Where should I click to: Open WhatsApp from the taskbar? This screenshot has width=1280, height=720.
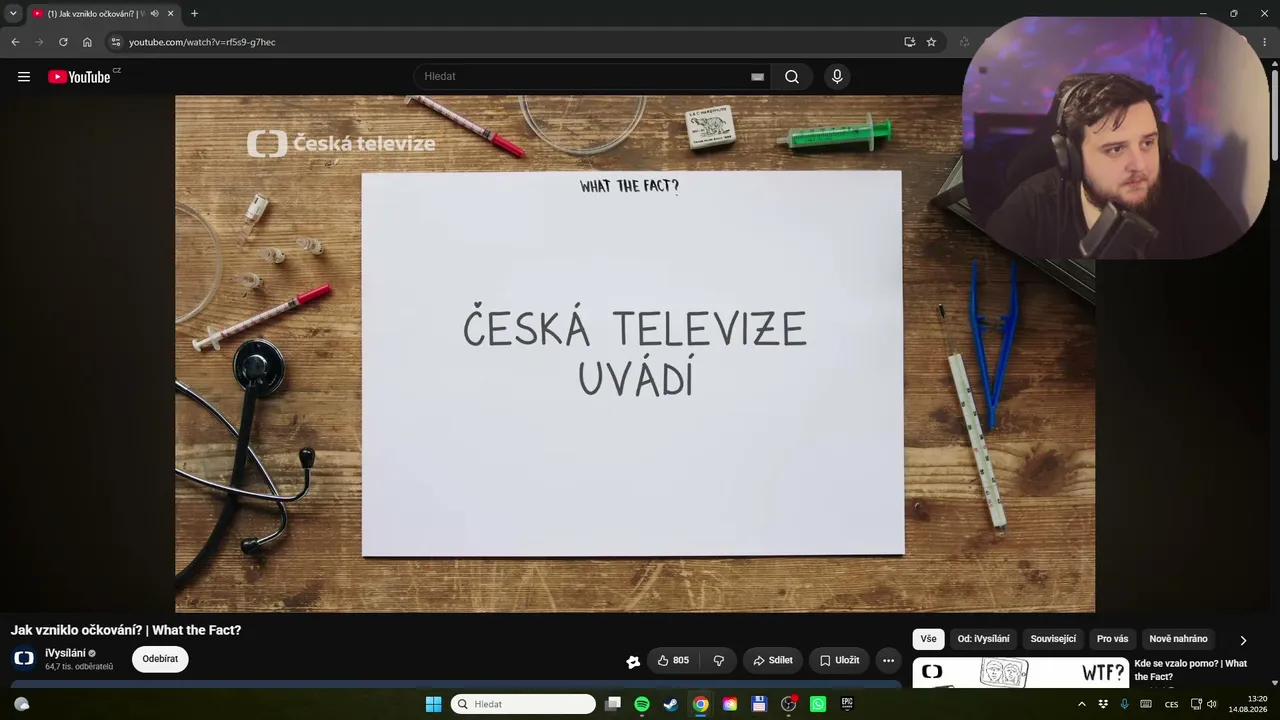[818, 704]
